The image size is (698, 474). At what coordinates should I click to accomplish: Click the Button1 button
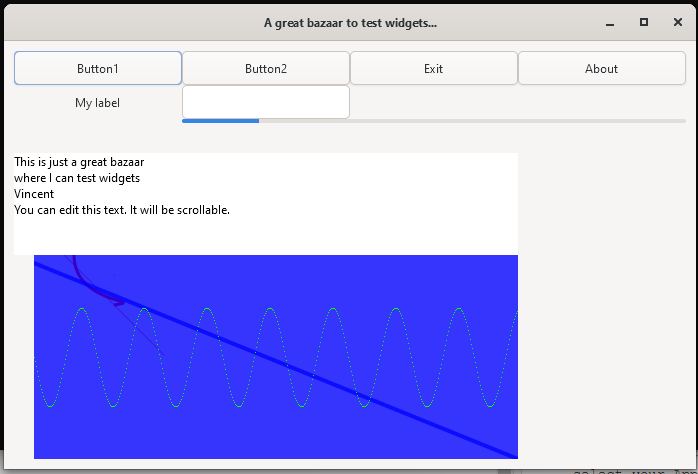98,68
